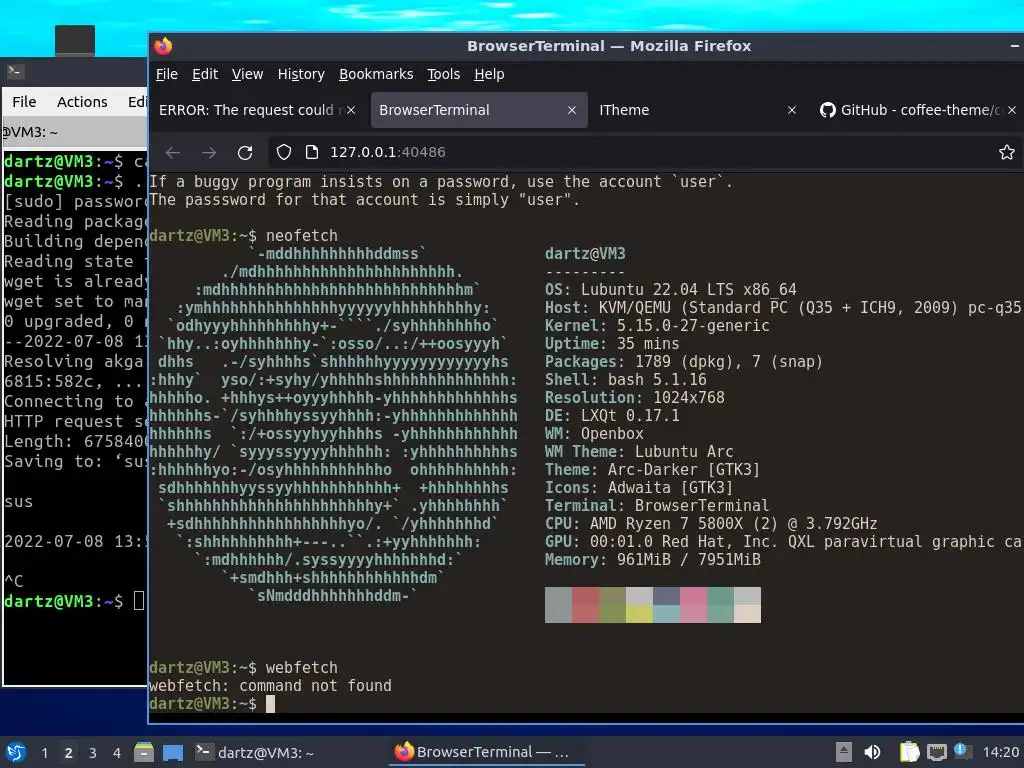This screenshot has height=768, width=1024.
Task: Click the page info document icon
Action: coord(312,152)
